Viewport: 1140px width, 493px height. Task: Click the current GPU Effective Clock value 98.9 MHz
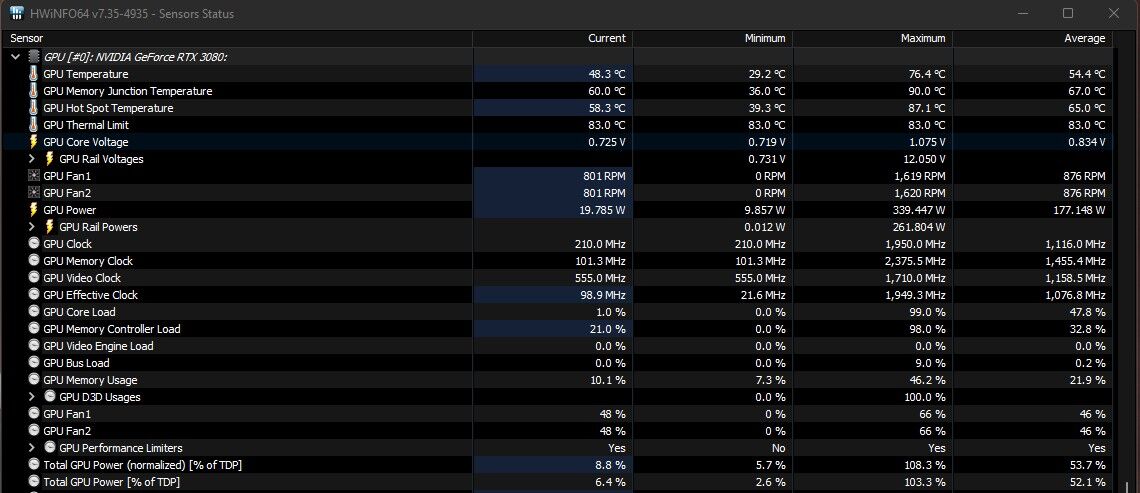605,294
